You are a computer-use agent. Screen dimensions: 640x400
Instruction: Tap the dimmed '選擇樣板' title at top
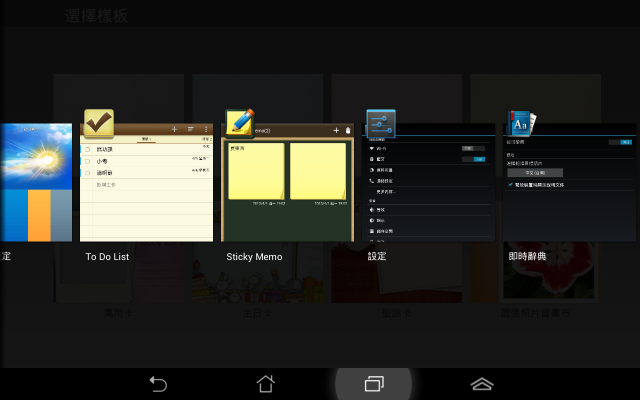(96, 16)
